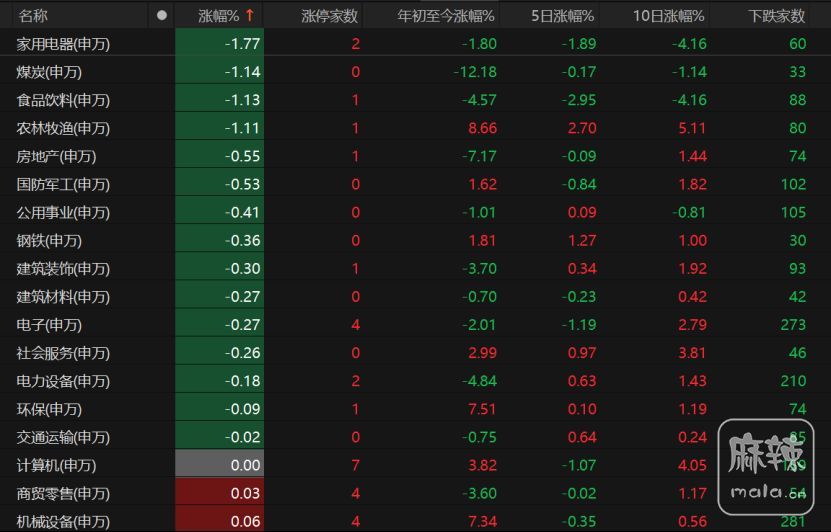The width and height of the screenshot is (831, 532).
Task: Sort by 下跌家数 column header
Action: [776, 16]
